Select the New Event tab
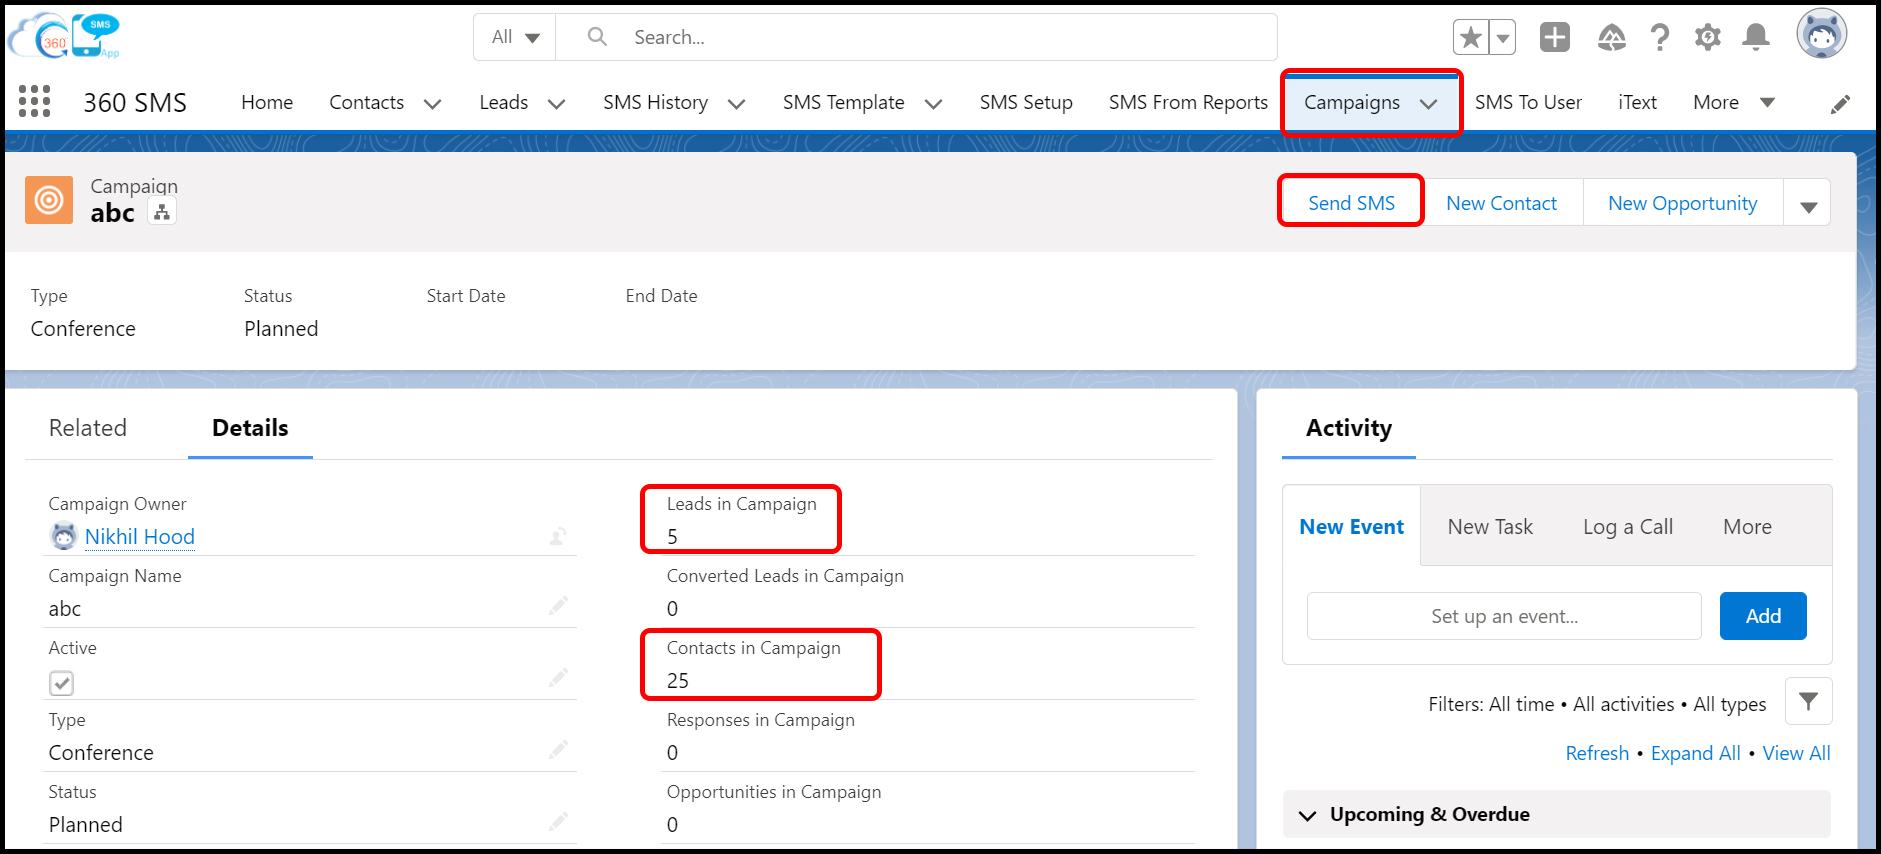 click(x=1352, y=527)
